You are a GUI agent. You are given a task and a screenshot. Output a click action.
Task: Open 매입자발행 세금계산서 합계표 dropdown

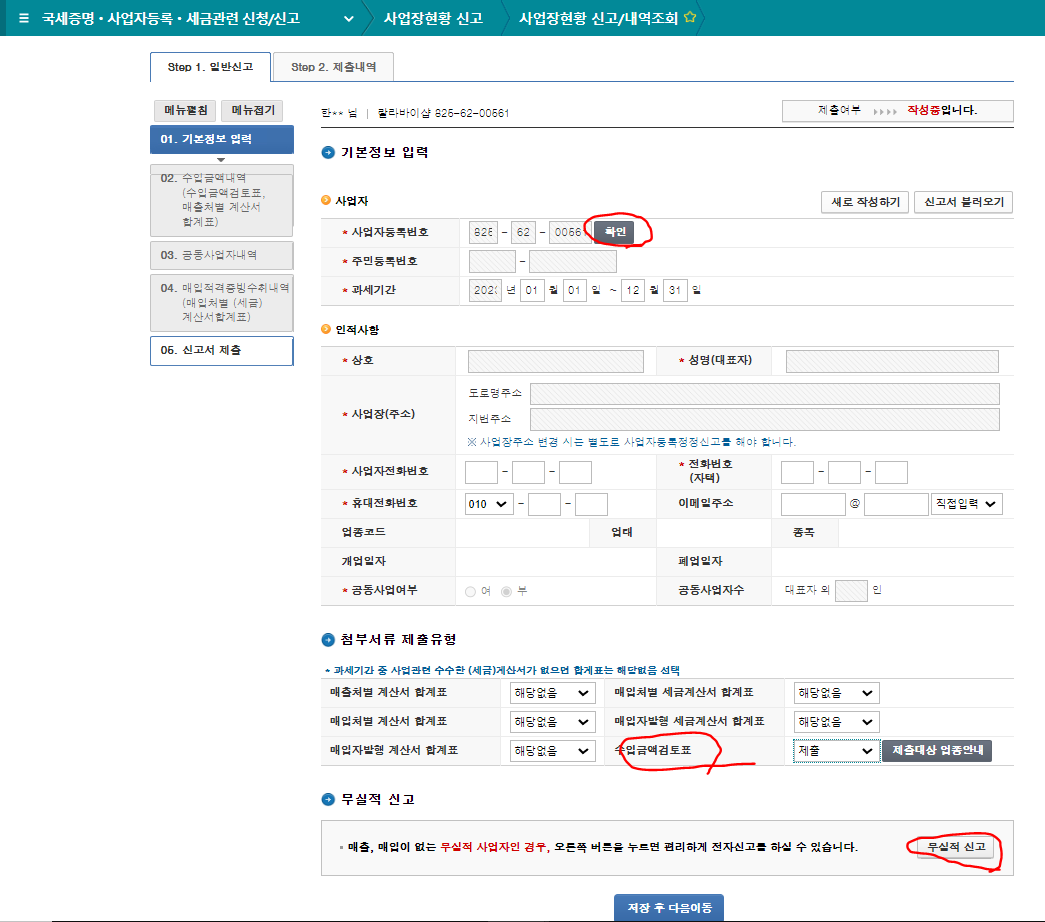(x=836, y=722)
